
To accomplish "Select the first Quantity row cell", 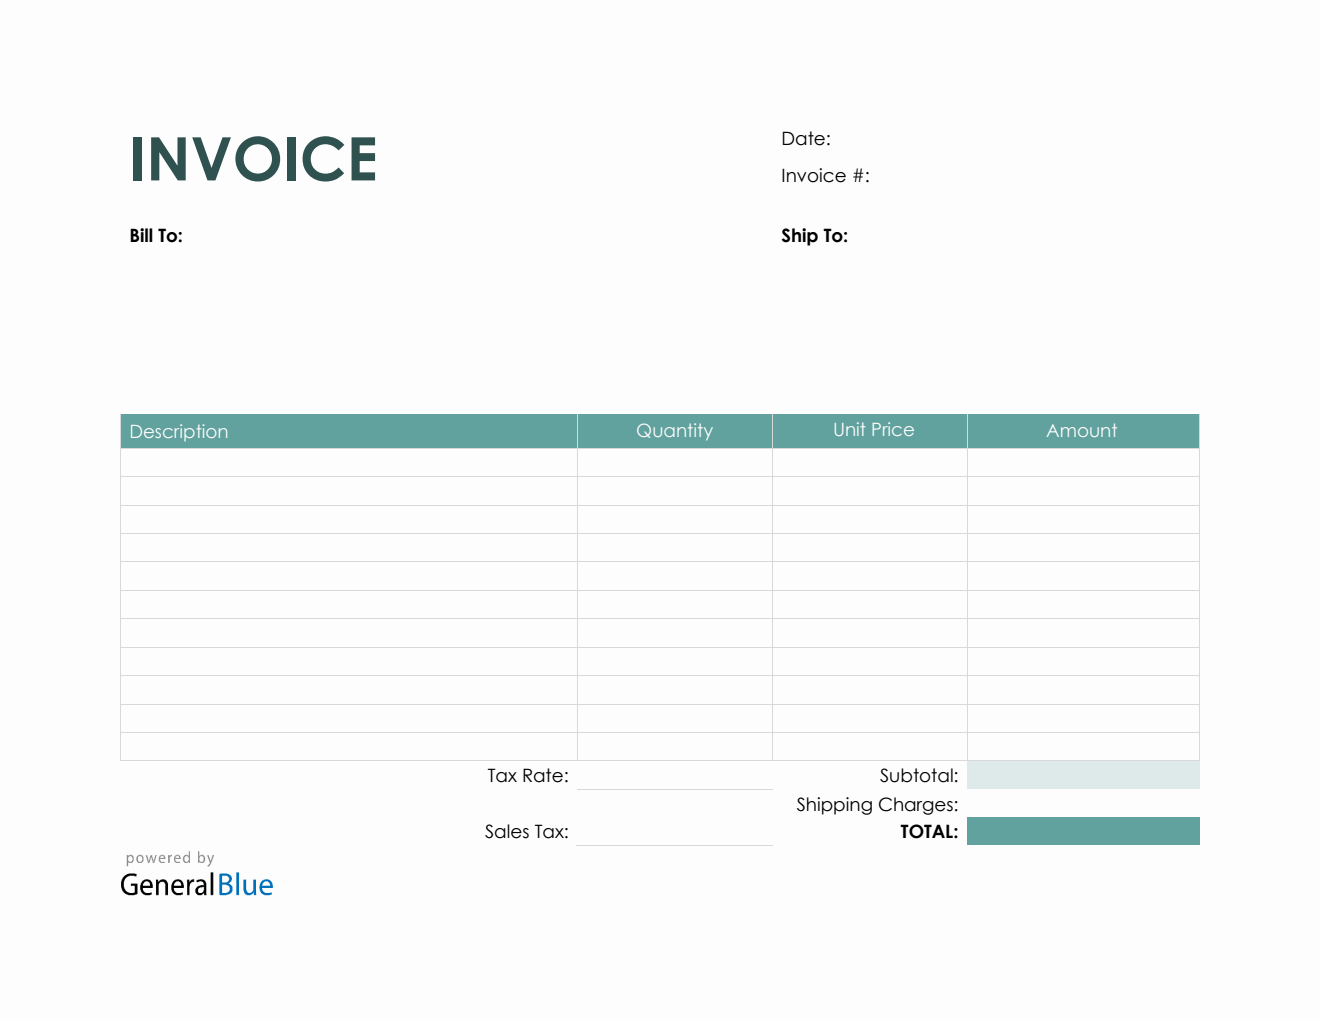I will (674, 463).
